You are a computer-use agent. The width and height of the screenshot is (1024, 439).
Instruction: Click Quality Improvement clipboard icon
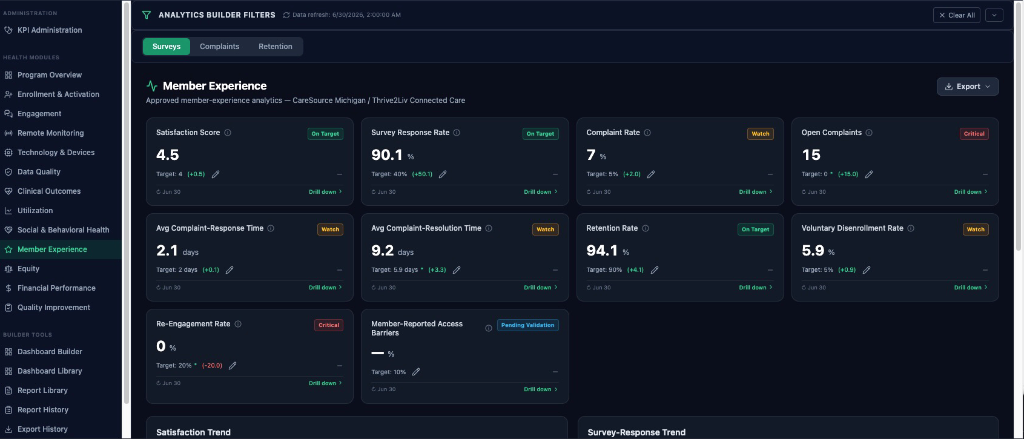click(x=8, y=308)
